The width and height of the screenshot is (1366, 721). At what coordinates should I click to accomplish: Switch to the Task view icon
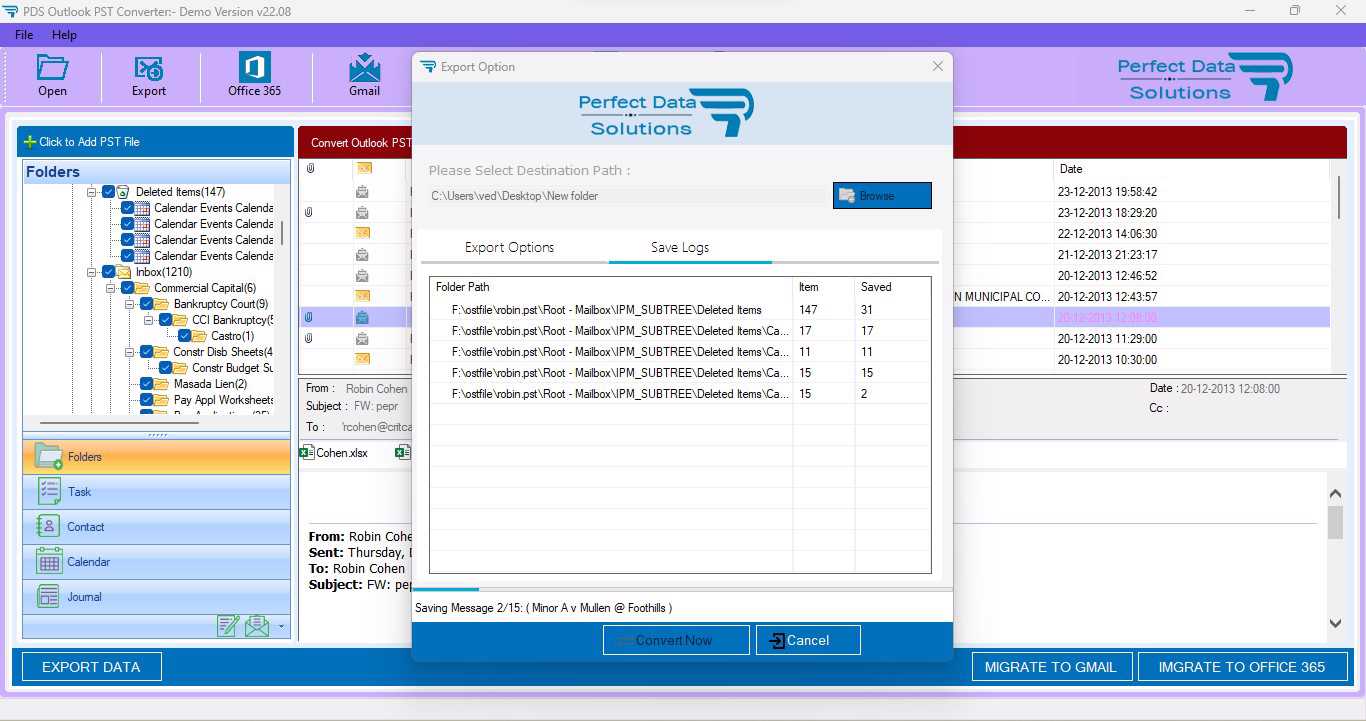coord(49,491)
